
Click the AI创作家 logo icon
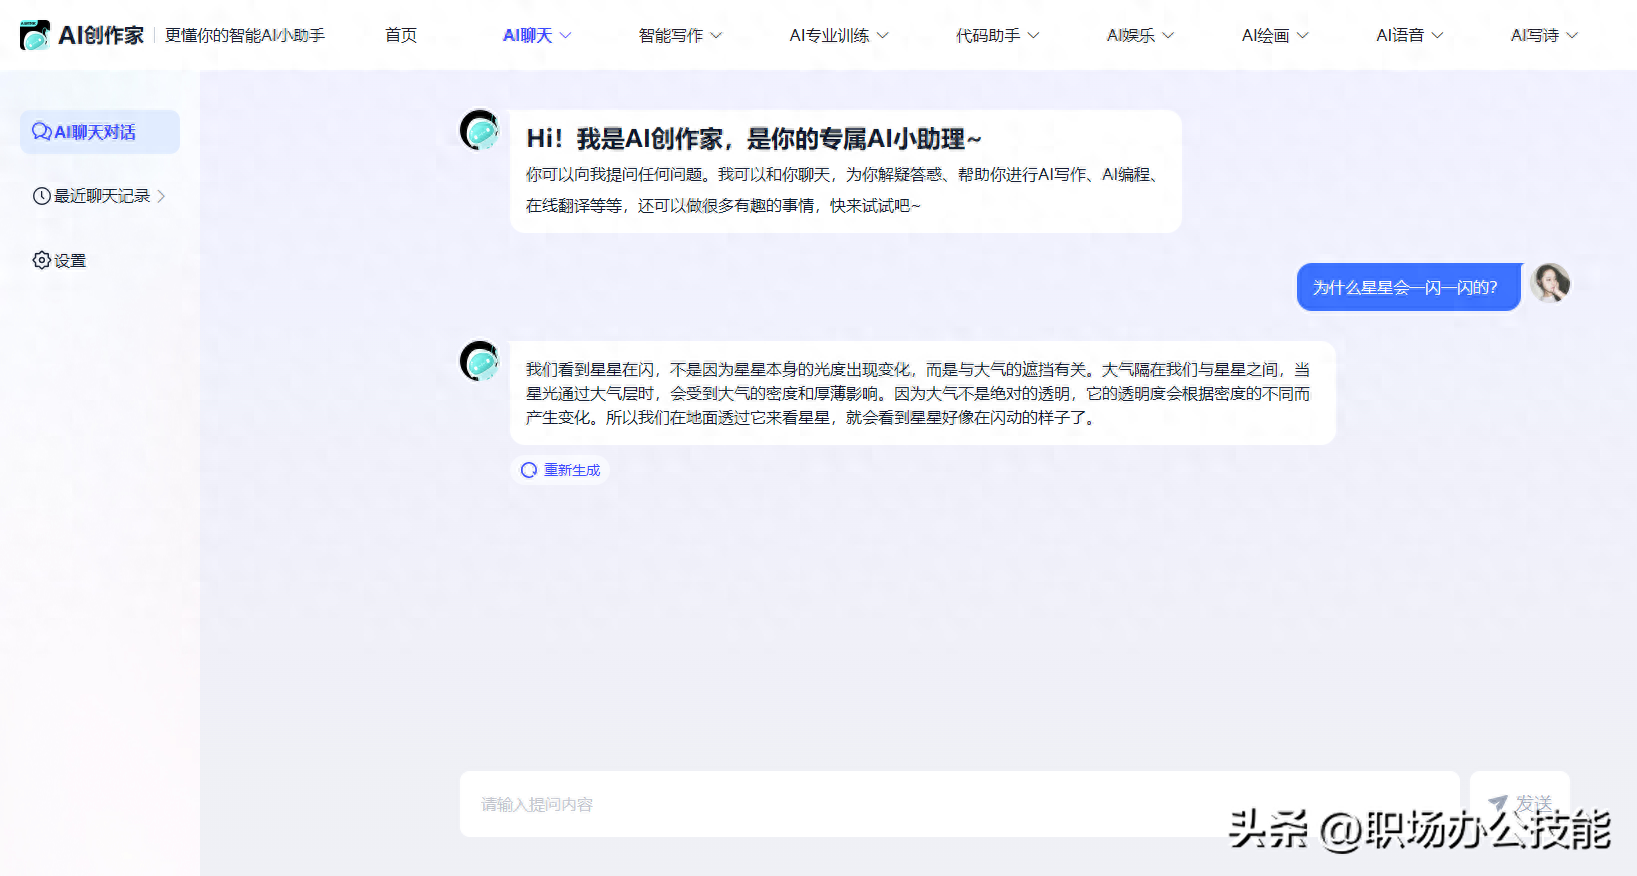(x=35, y=35)
